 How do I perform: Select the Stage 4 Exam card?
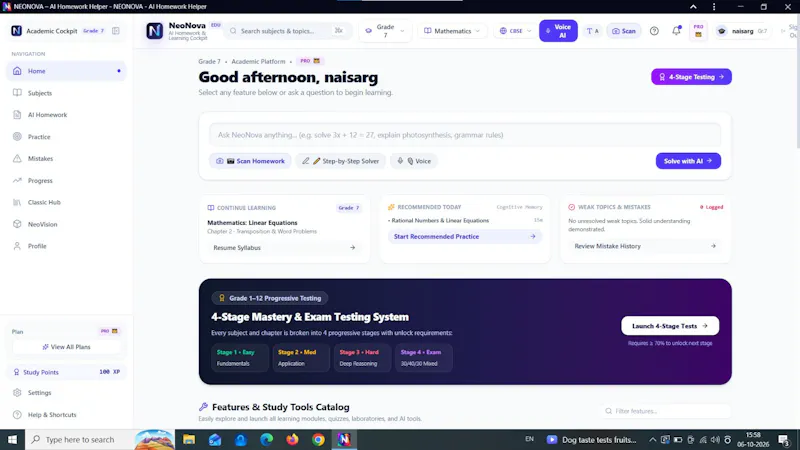(423, 358)
